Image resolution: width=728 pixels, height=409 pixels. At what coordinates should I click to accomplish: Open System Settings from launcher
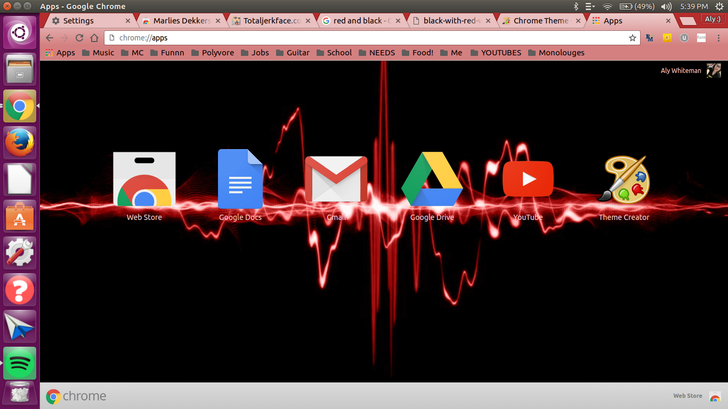[x=20, y=253]
